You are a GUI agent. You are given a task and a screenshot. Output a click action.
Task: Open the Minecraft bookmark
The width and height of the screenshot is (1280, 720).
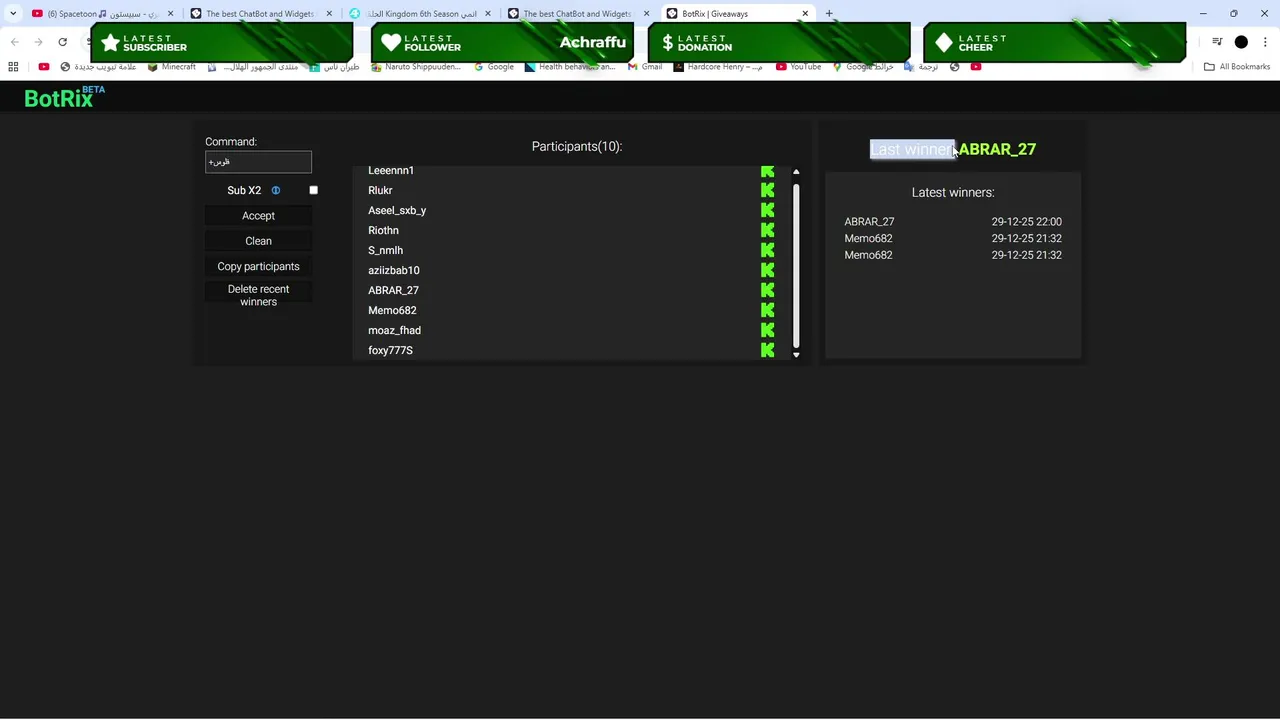pos(171,67)
